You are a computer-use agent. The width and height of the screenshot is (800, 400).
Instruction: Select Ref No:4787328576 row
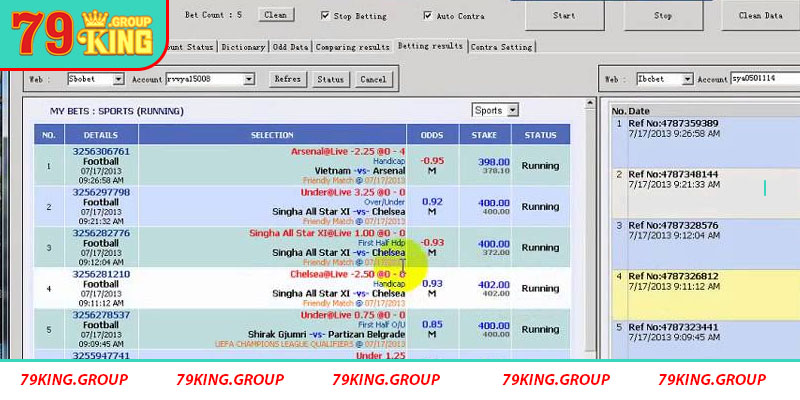point(706,244)
